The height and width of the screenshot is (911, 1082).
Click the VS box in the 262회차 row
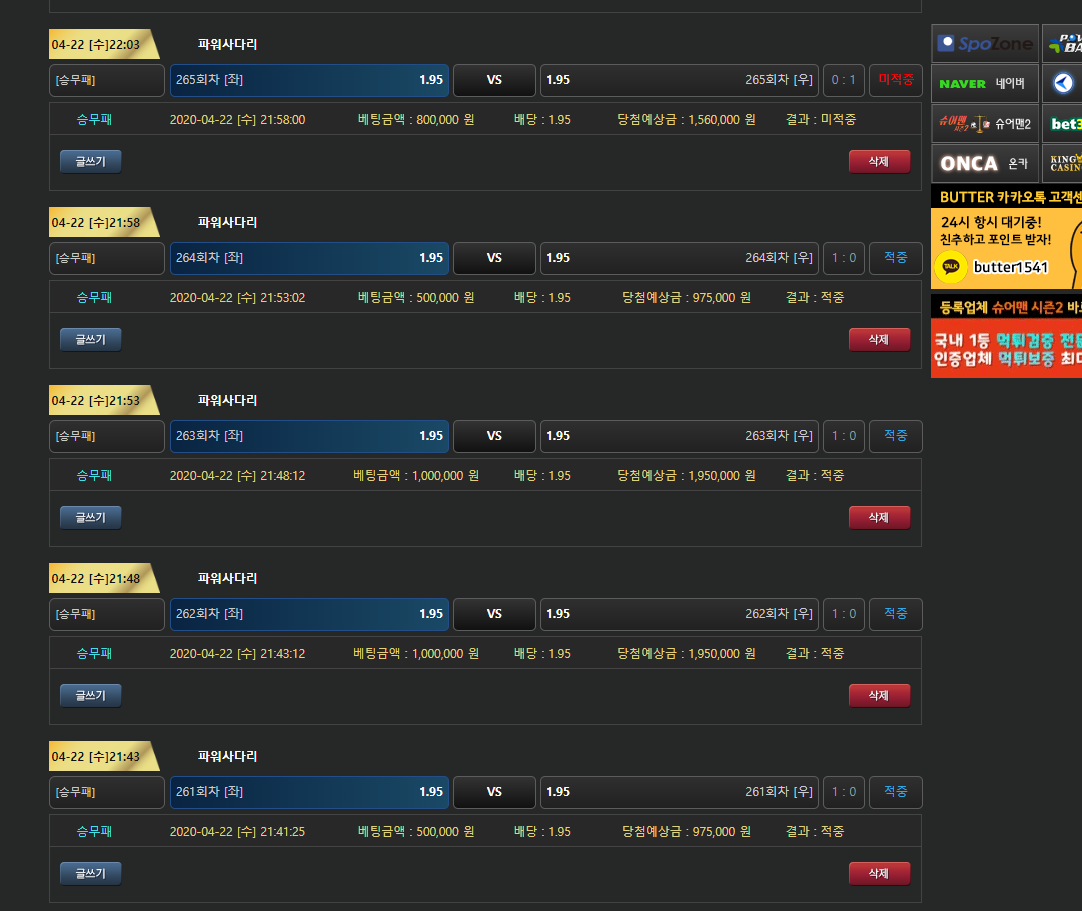[494, 614]
